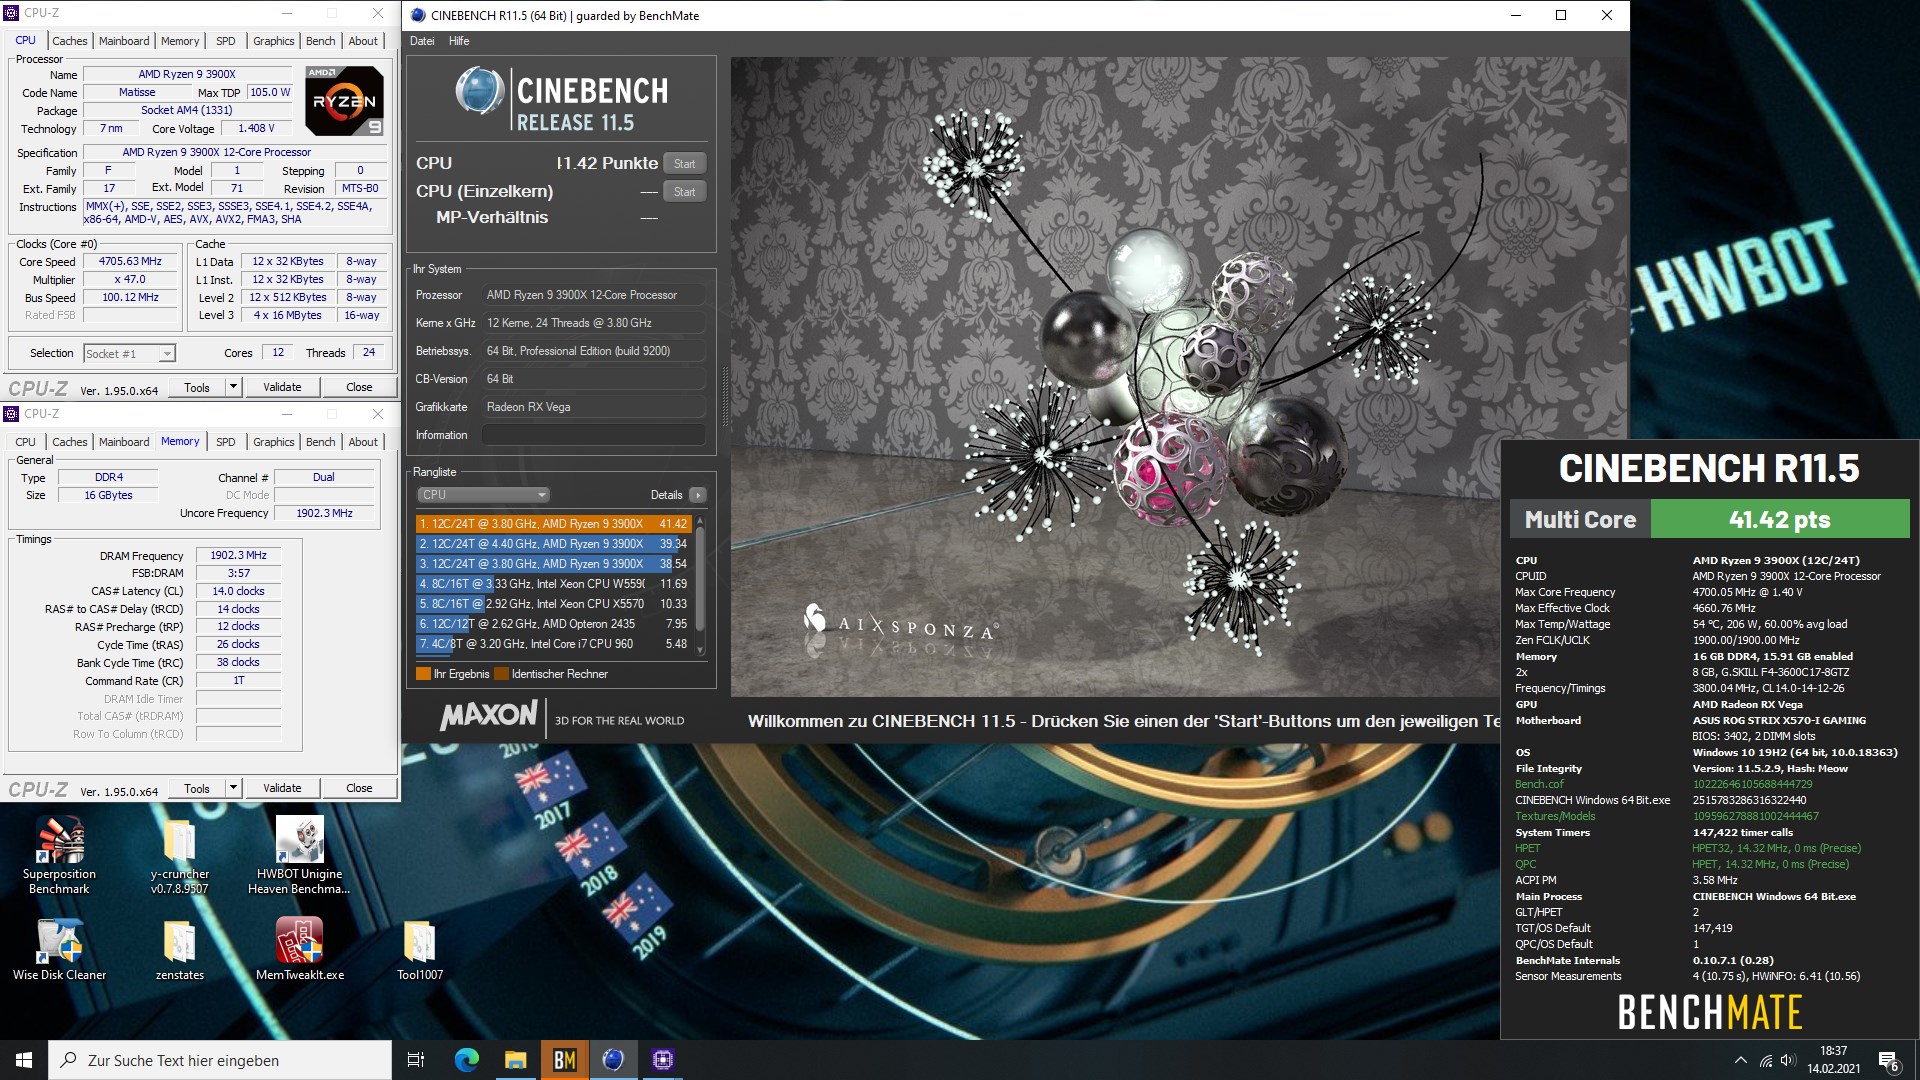This screenshot has width=1920, height=1080.
Task: Click Validate in lower CPU-Z window
Action: tap(282, 788)
